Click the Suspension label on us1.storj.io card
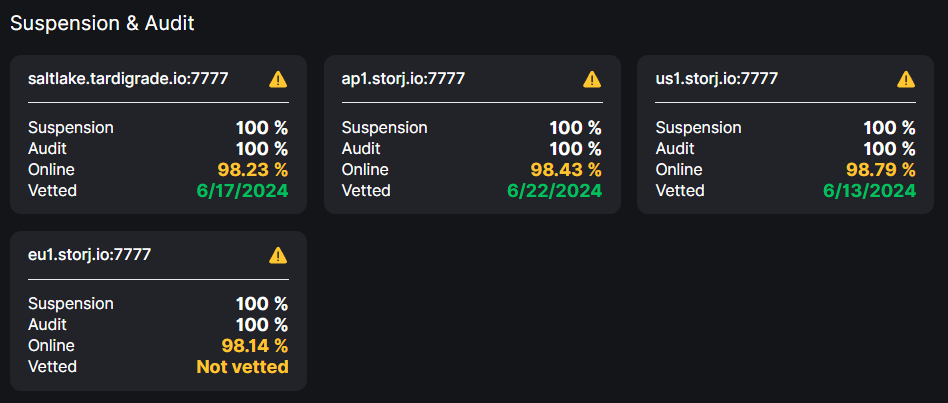 pos(698,128)
